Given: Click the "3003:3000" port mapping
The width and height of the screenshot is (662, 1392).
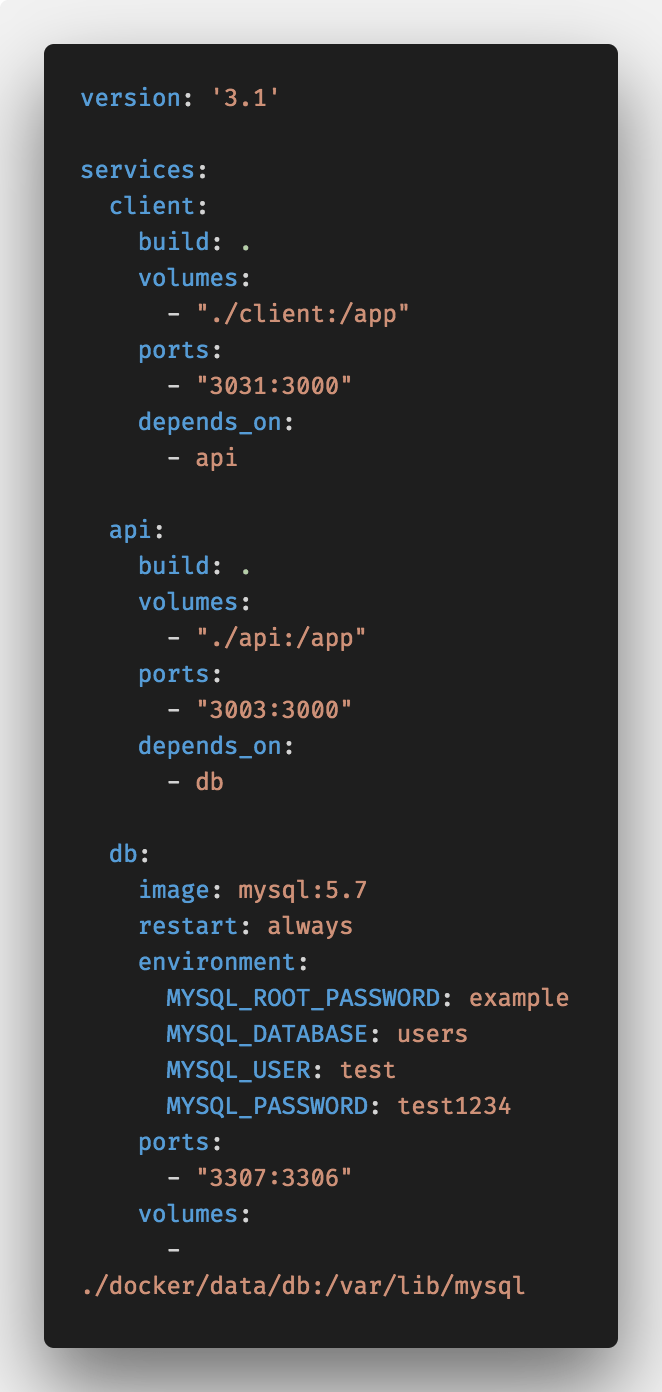Looking at the screenshot, I should [x=274, y=710].
